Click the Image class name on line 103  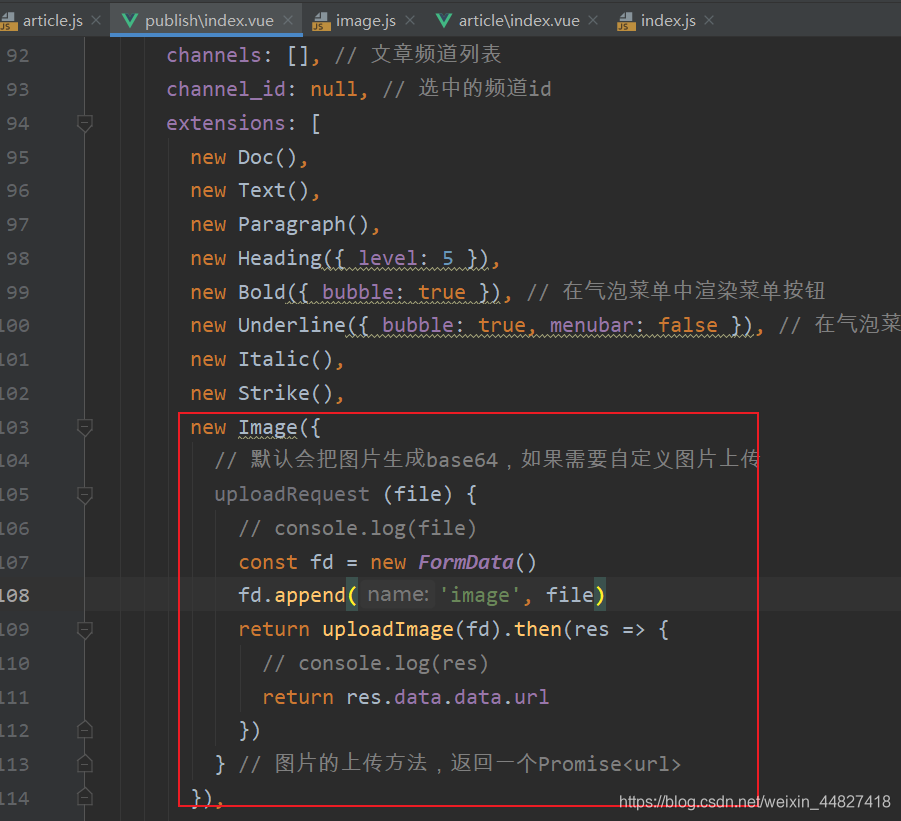coord(267,428)
